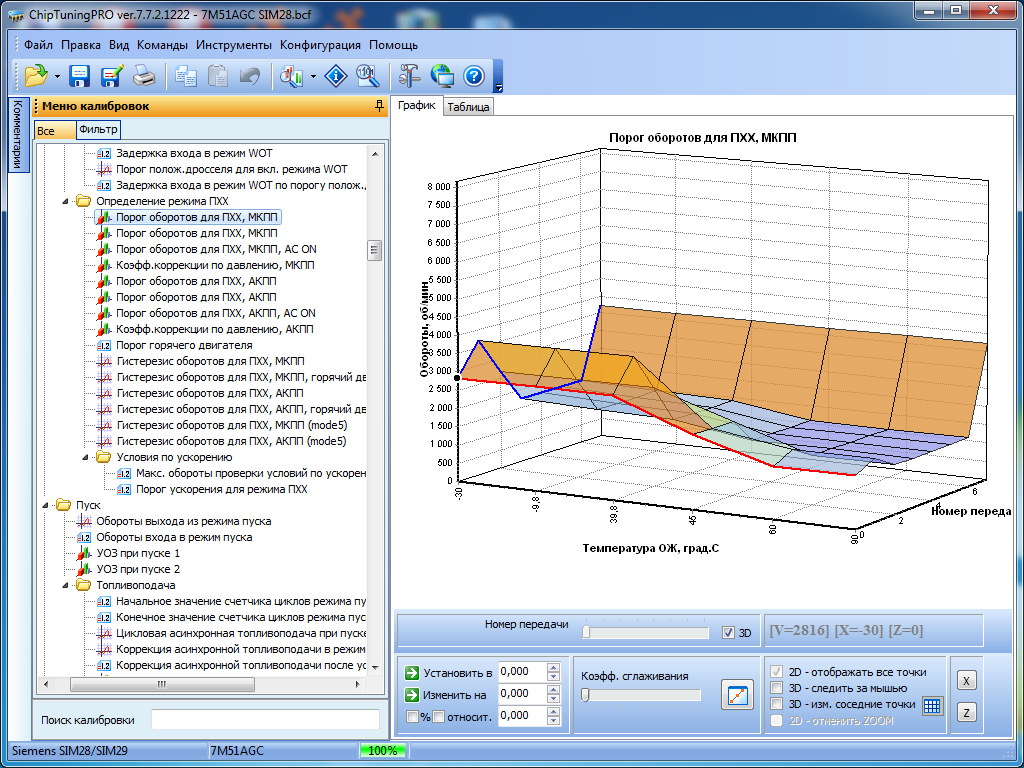Open settings with hammer and wrench icon

click(409, 75)
